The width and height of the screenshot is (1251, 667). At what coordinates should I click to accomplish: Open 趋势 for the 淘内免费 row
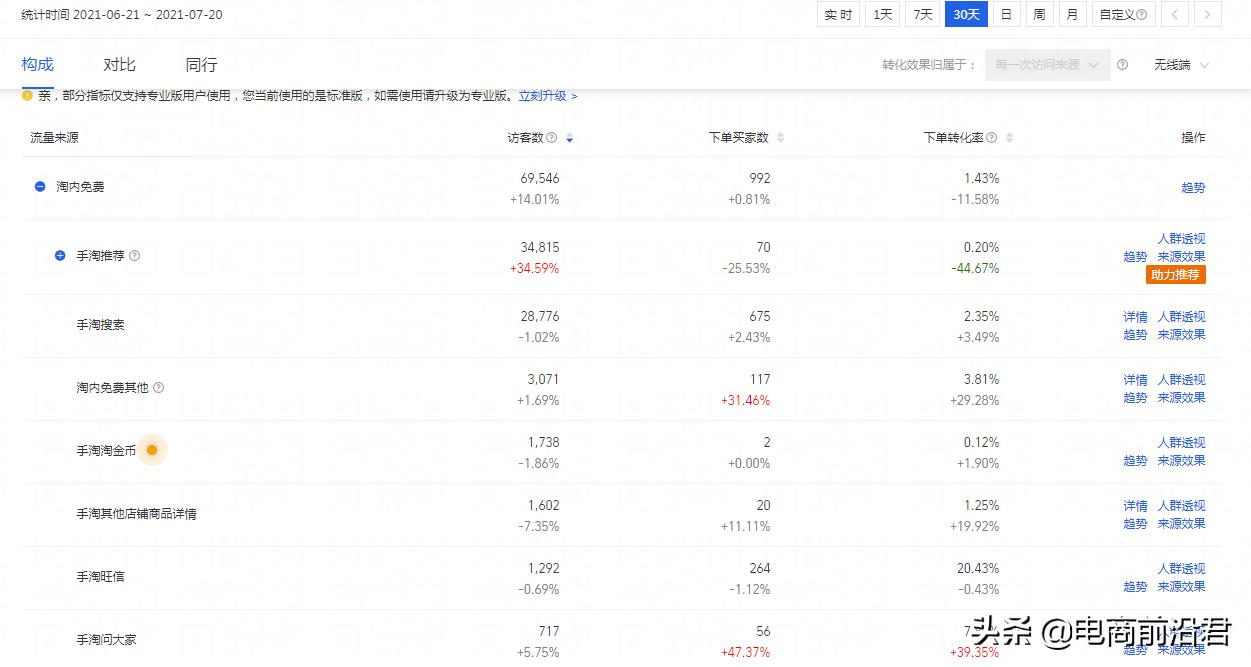[x=1193, y=187]
